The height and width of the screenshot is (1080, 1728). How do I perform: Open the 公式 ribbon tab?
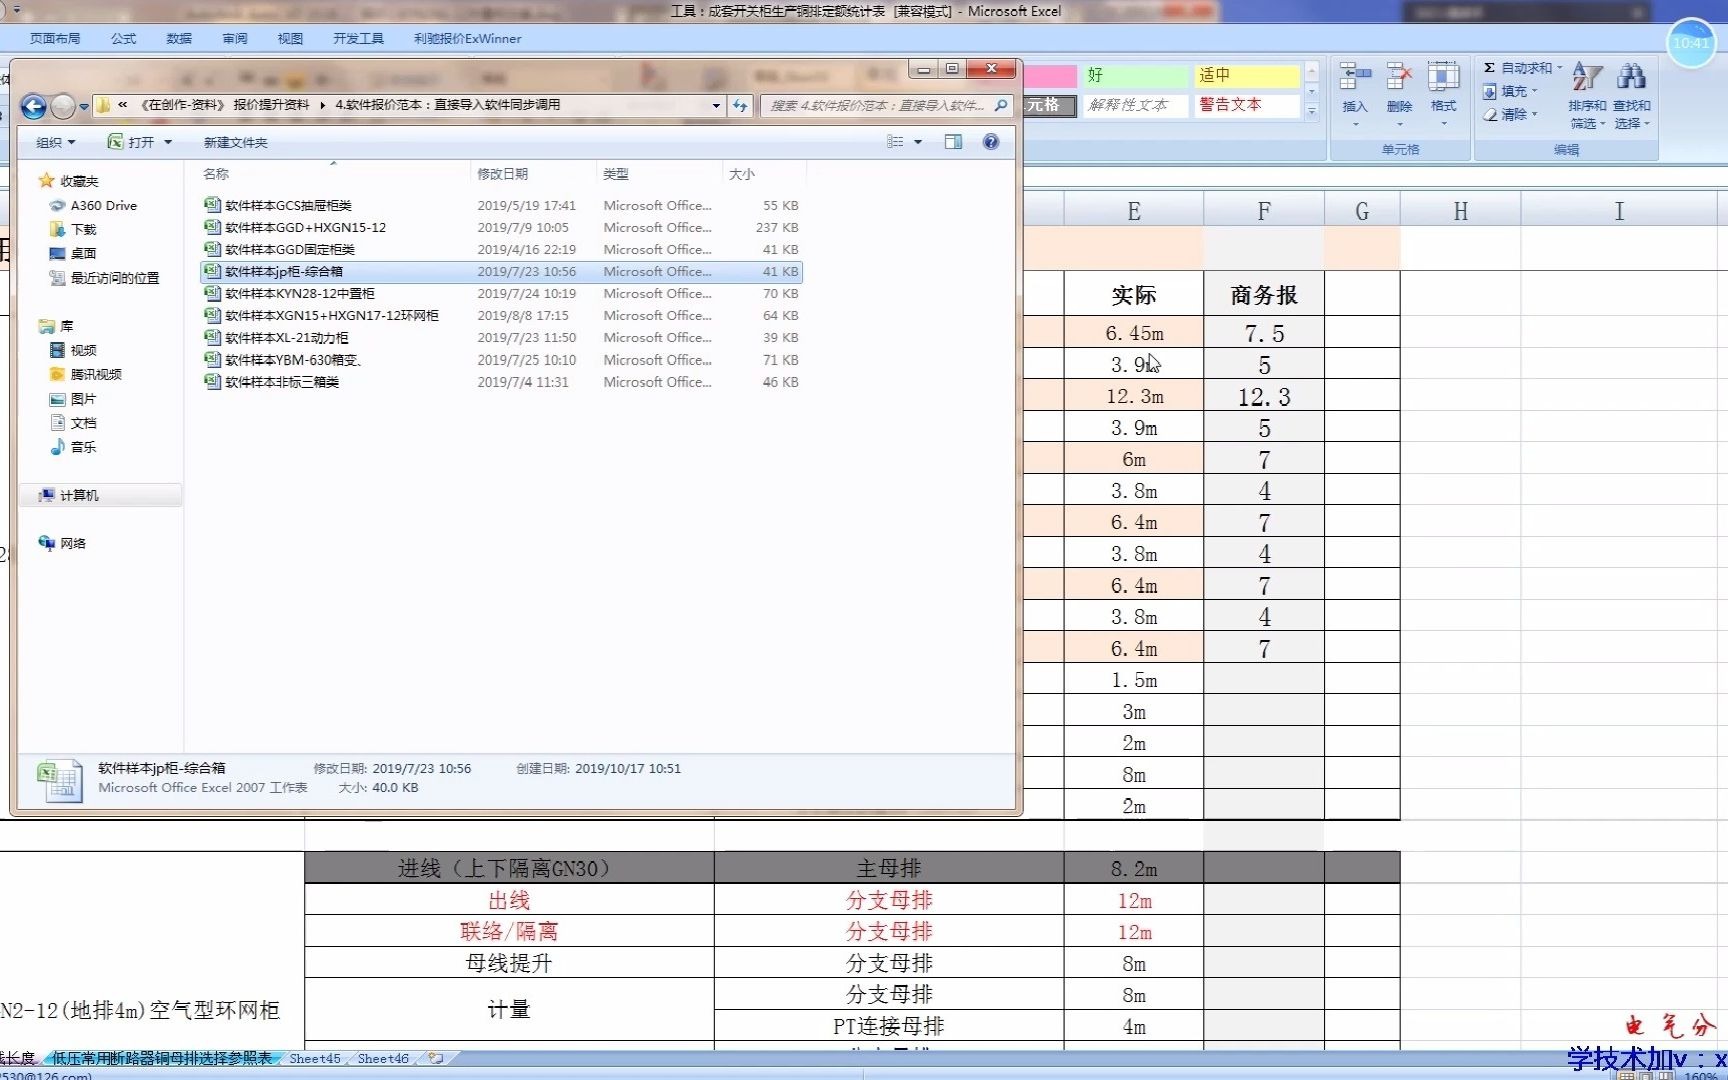click(x=123, y=38)
